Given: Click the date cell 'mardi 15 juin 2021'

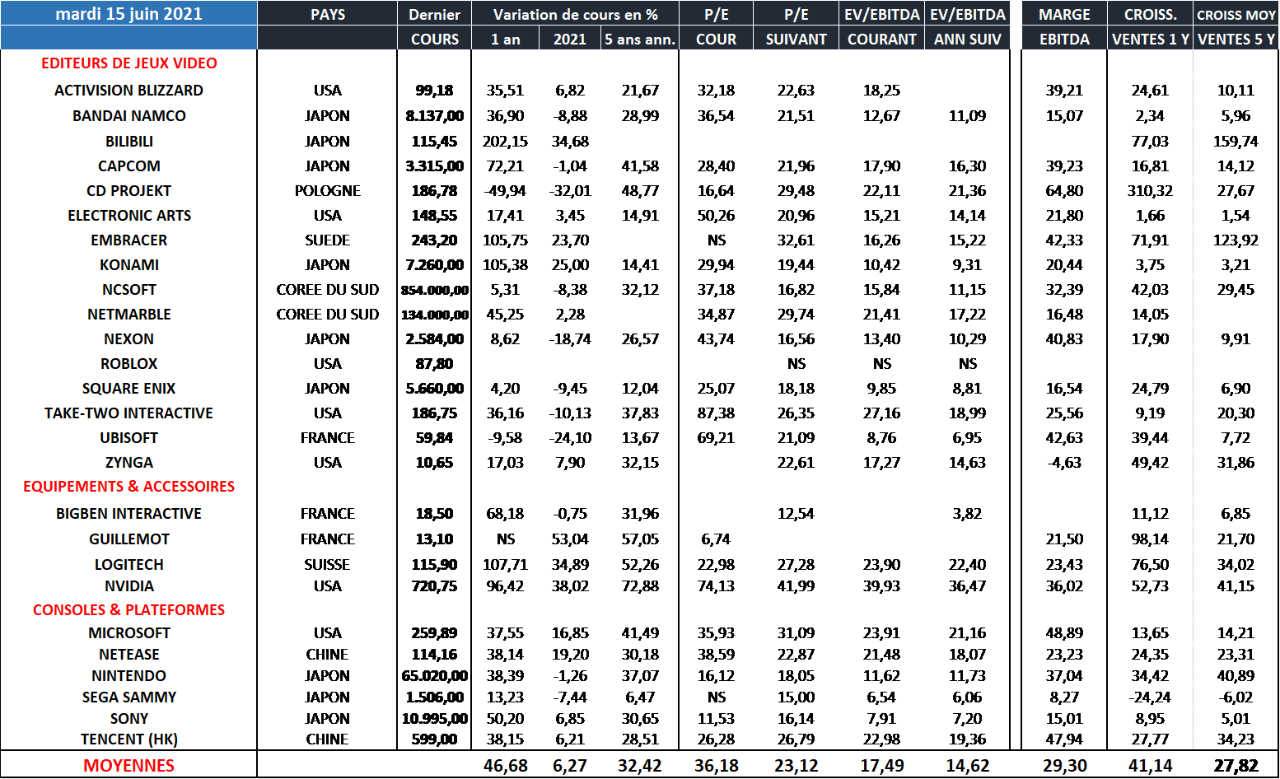Looking at the screenshot, I should click(129, 14).
